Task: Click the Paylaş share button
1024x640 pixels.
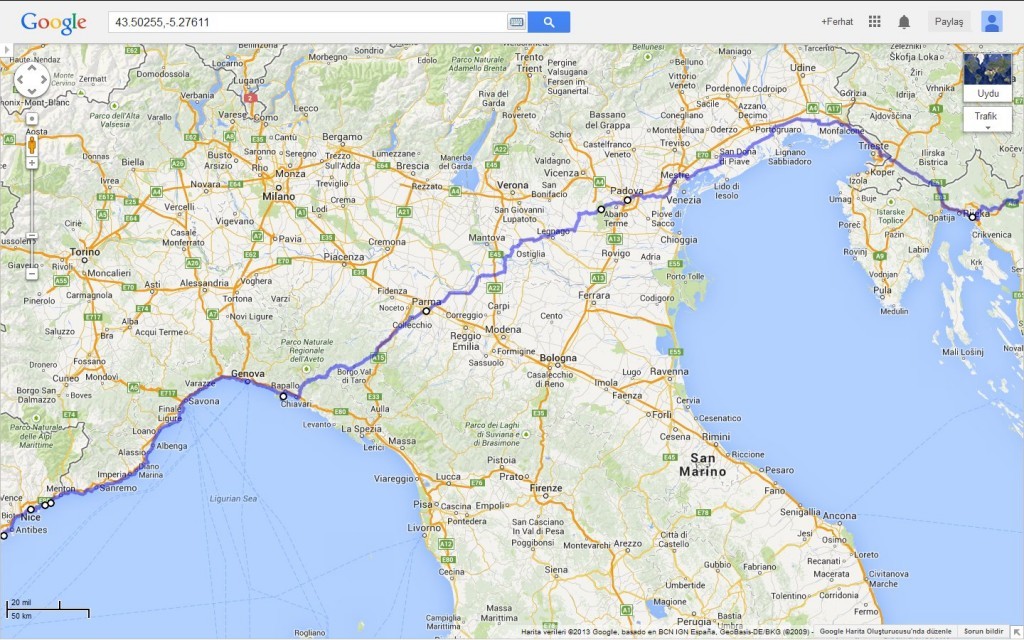Action: [947, 21]
